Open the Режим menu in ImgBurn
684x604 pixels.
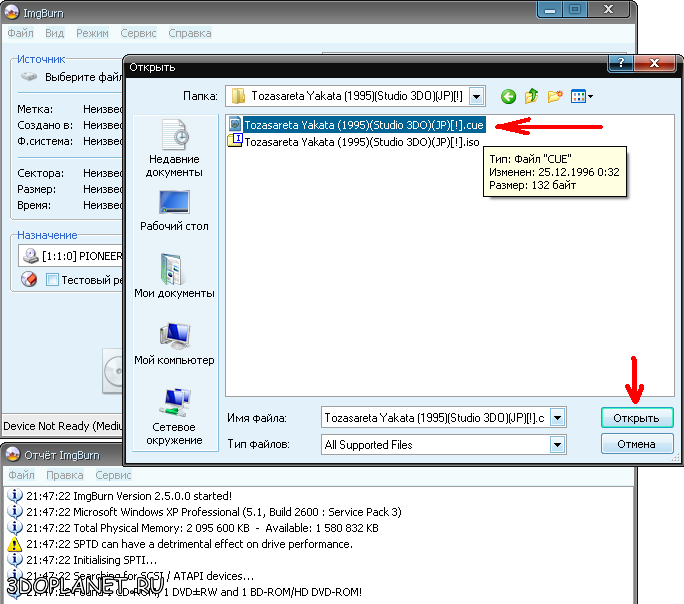click(x=92, y=33)
